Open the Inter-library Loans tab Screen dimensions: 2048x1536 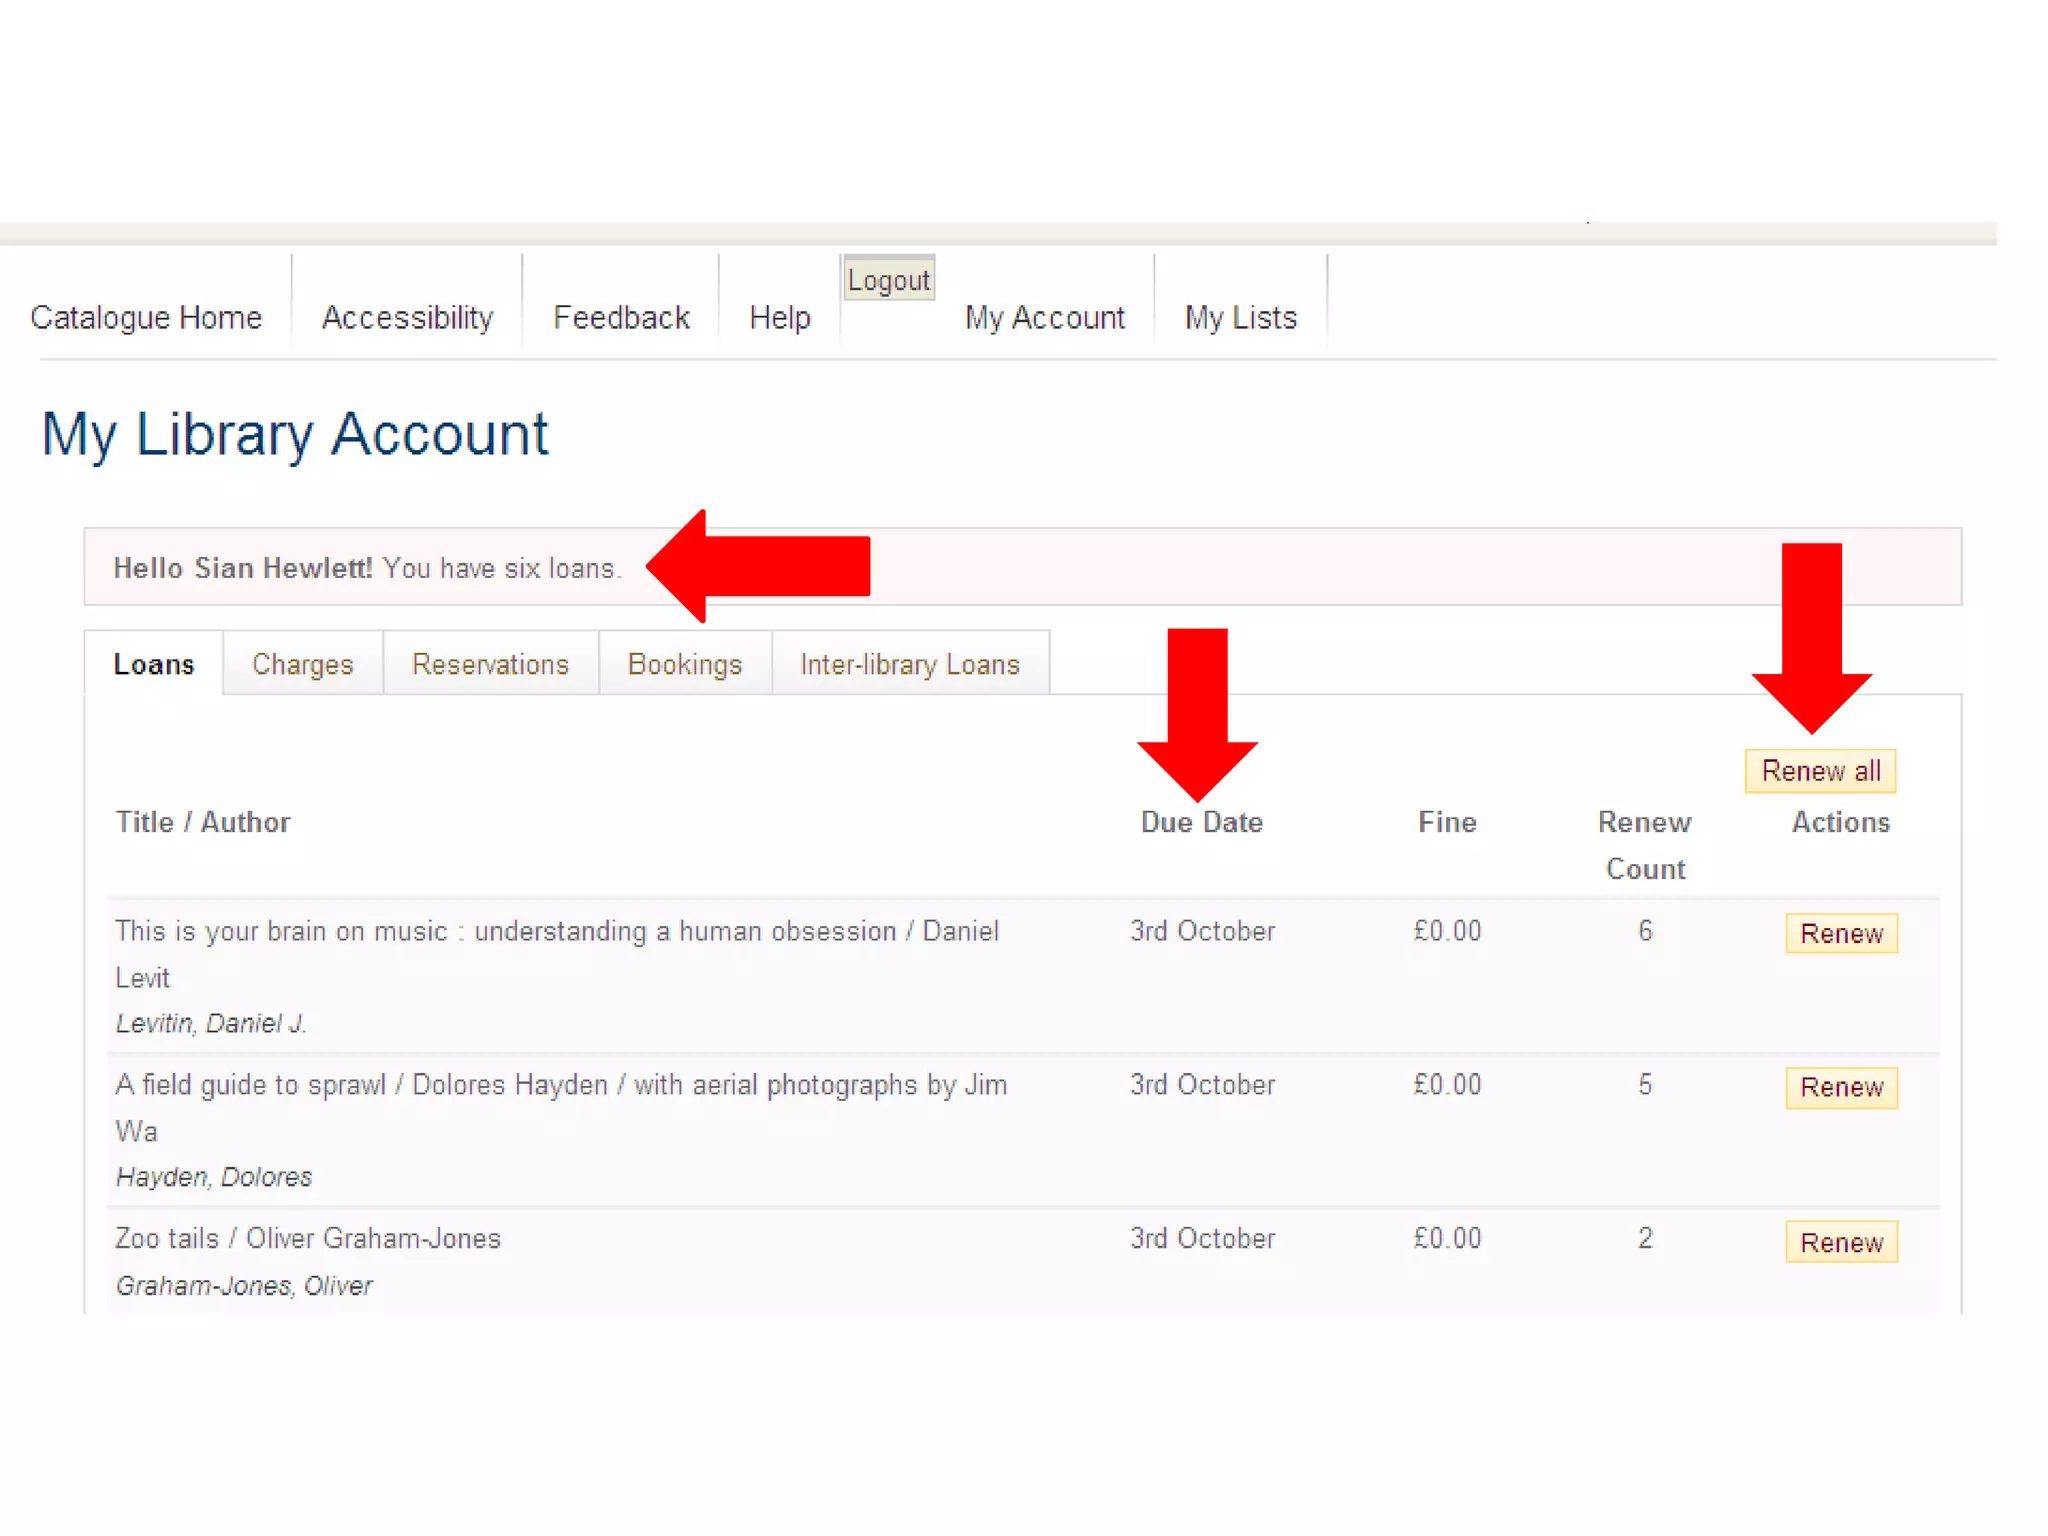coord(910,664)
